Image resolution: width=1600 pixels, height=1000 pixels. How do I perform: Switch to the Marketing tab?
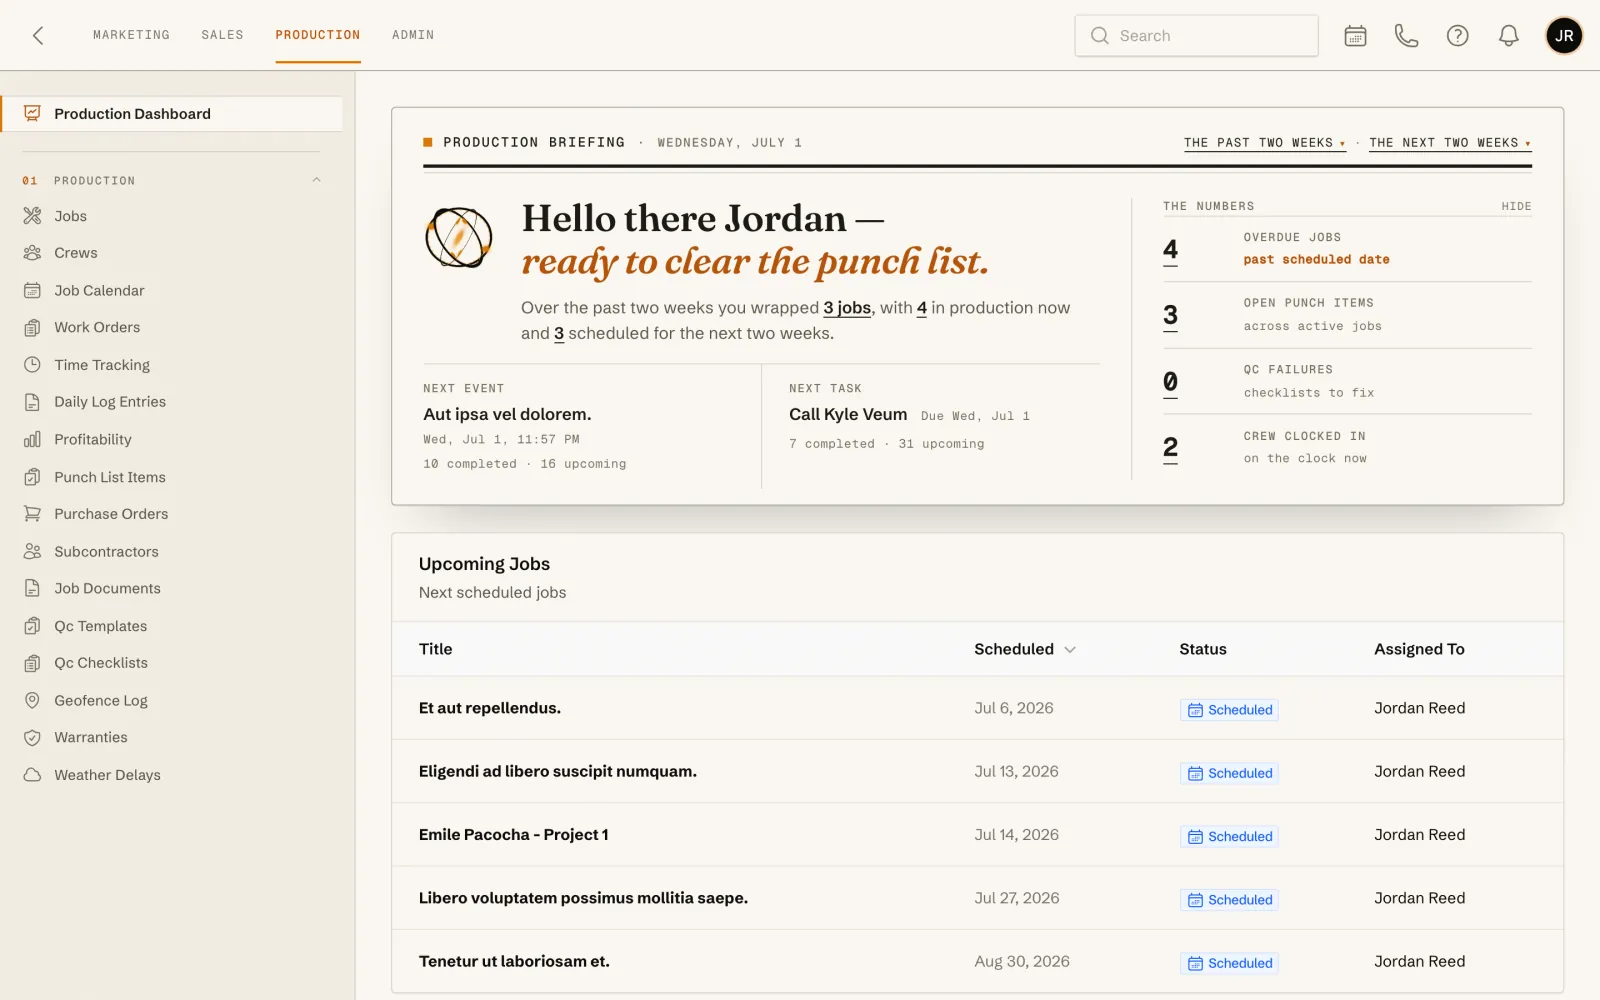pyautogui.click(x=131, y=35)
